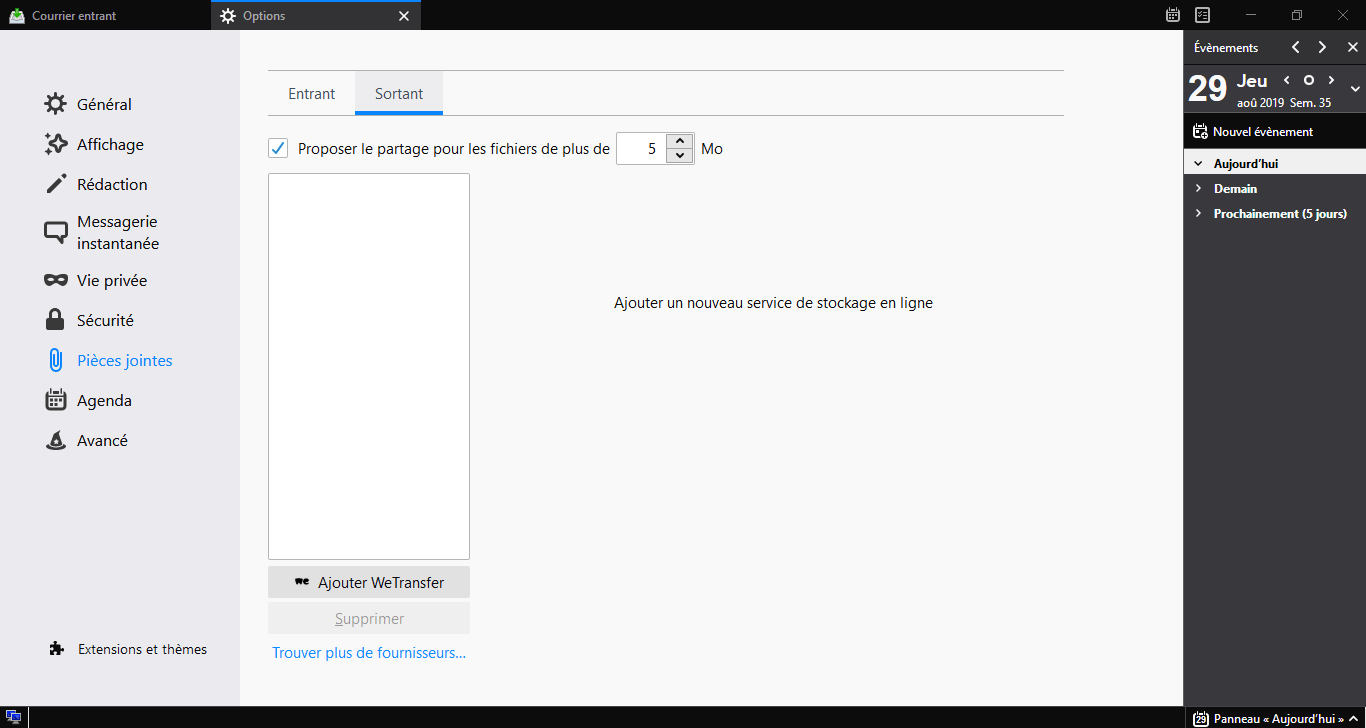1366x728 pixels.
Task: Collapse the Aujourd'hui section
Action: (1198, 163)
